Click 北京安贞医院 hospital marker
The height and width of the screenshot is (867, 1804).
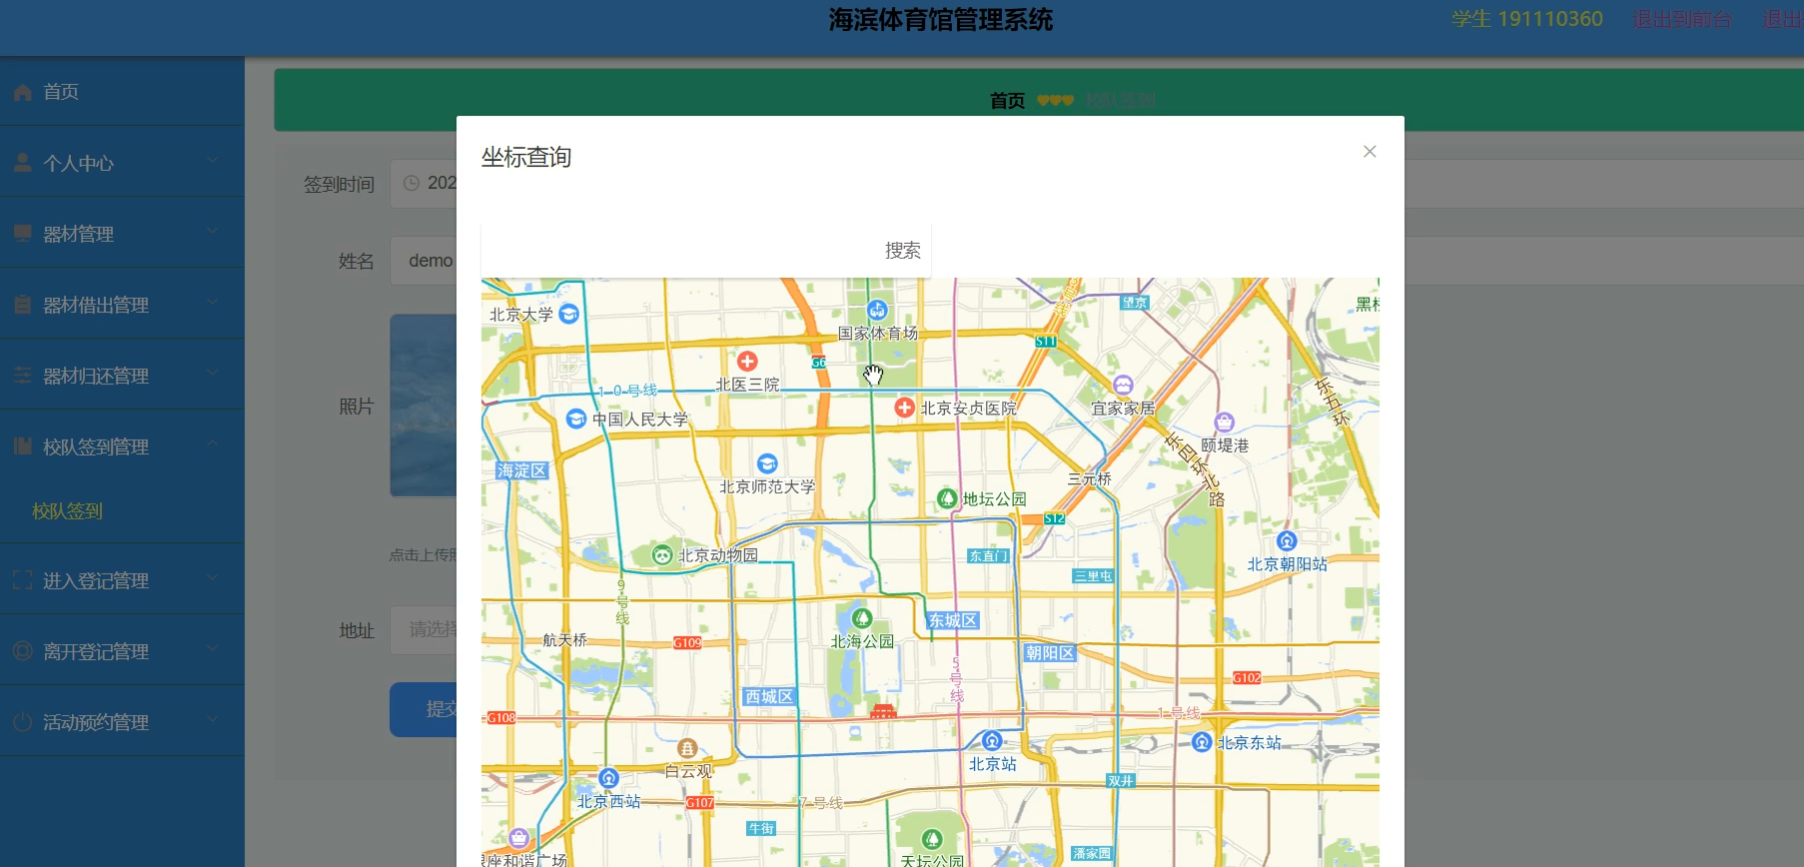coord(904,407)
